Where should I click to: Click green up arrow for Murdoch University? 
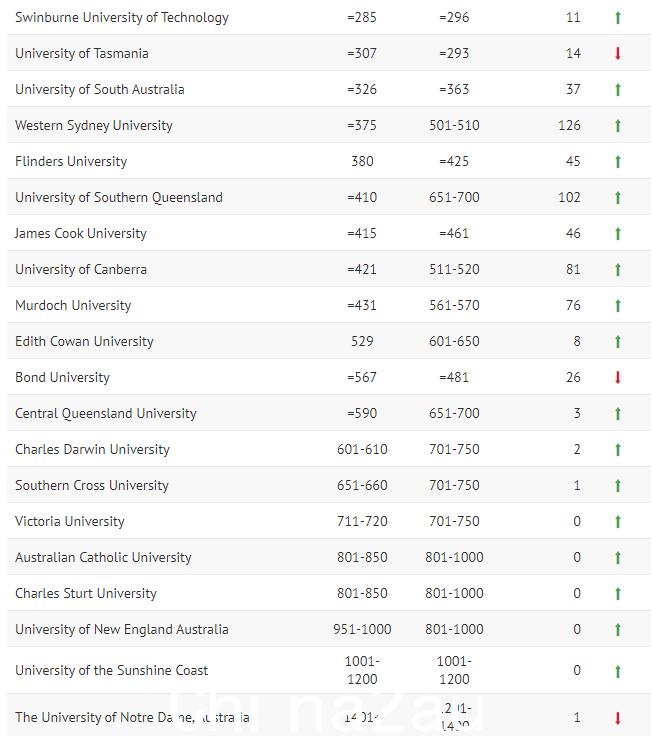point(618,306)
